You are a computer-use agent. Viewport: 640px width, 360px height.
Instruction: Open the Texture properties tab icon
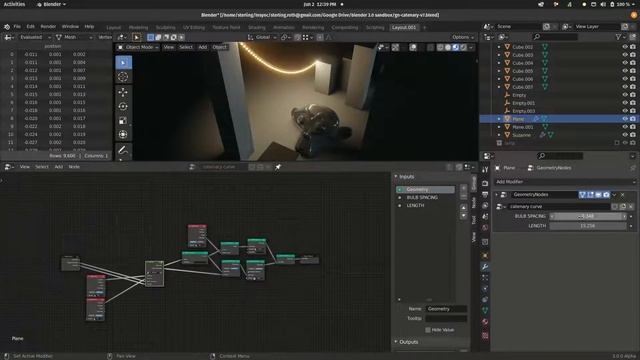pyautogui.click(x=485, y=336)
